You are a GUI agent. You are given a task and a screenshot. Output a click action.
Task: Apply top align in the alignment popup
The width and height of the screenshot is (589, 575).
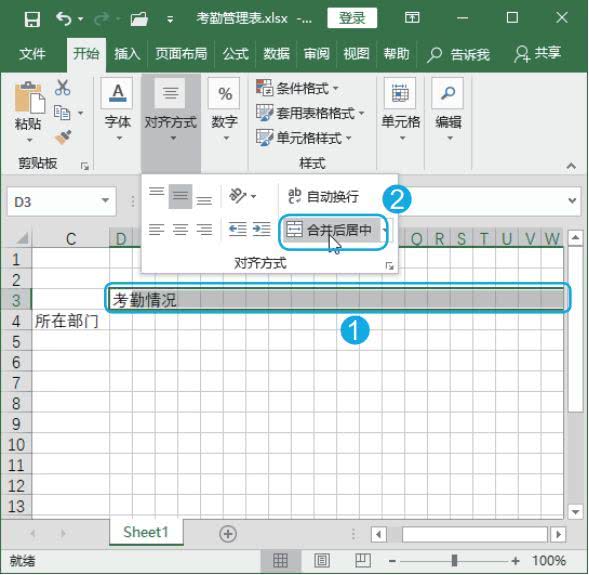click(157, 192)
